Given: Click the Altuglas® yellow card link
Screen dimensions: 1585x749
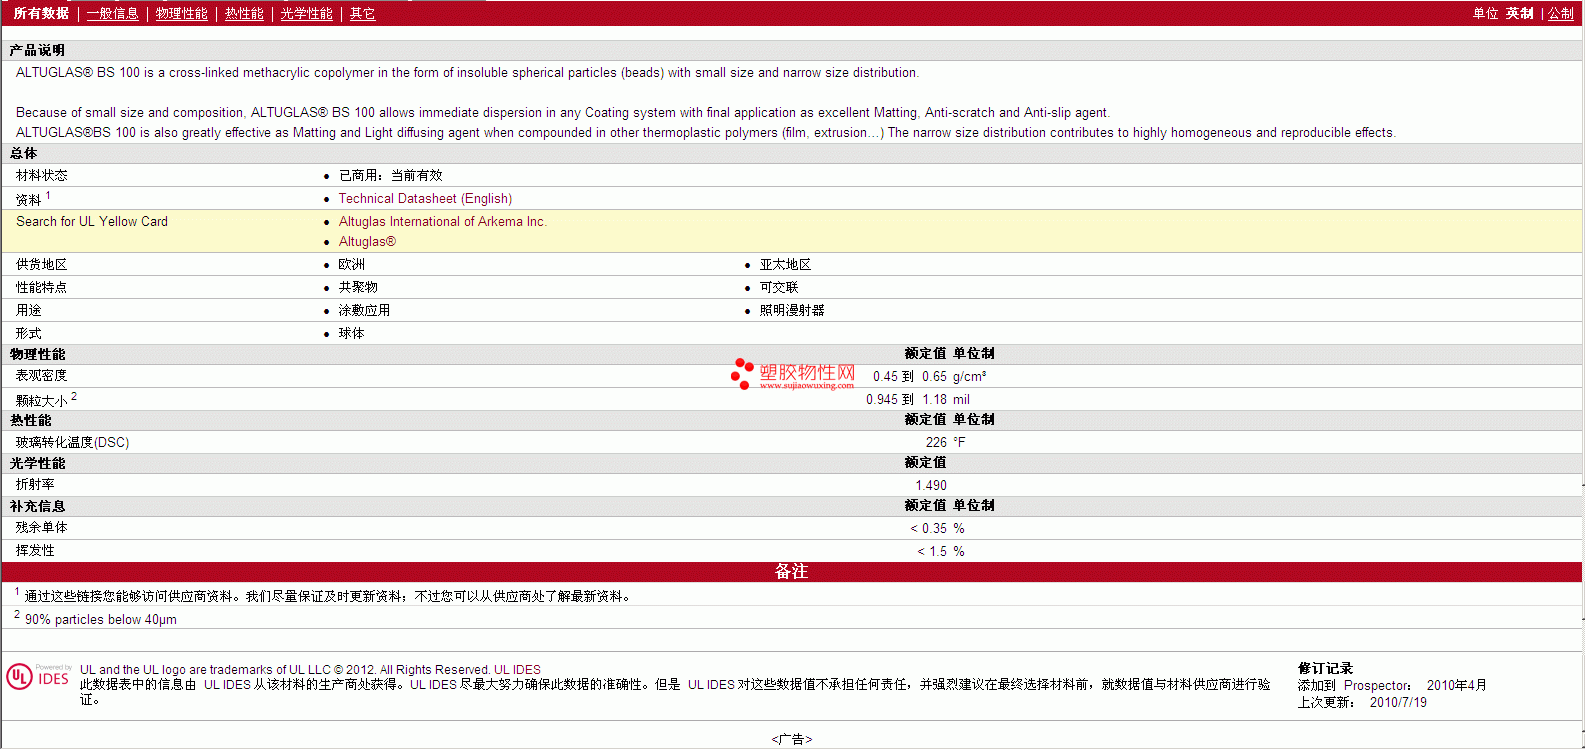Looking at the screenshot, I should click(x=367, y=242).
